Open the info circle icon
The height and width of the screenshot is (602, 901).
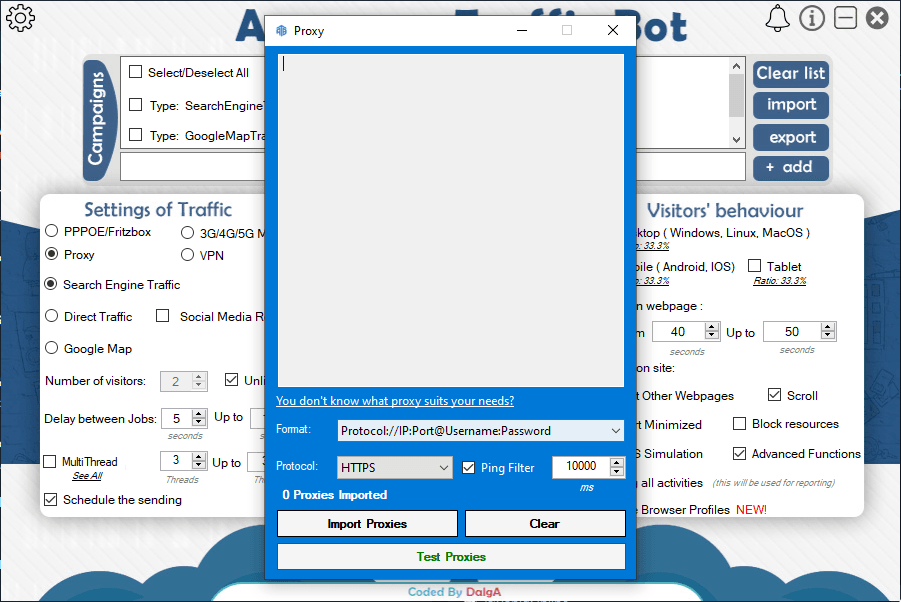[x=812, y=18]
